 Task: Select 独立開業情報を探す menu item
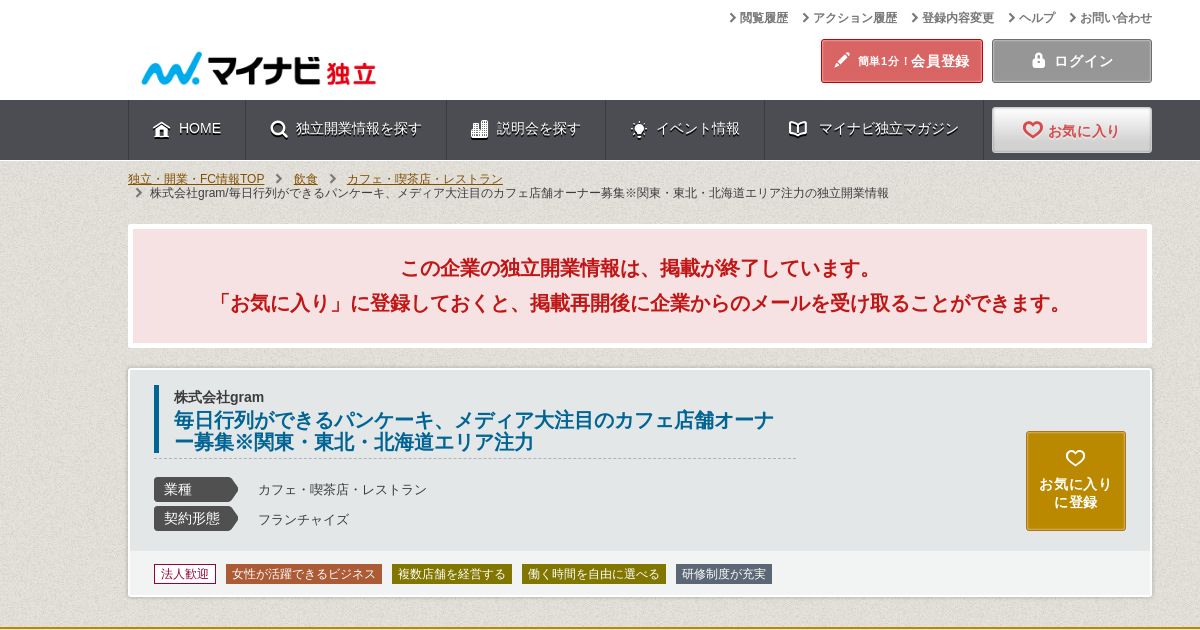pos(346,129)
